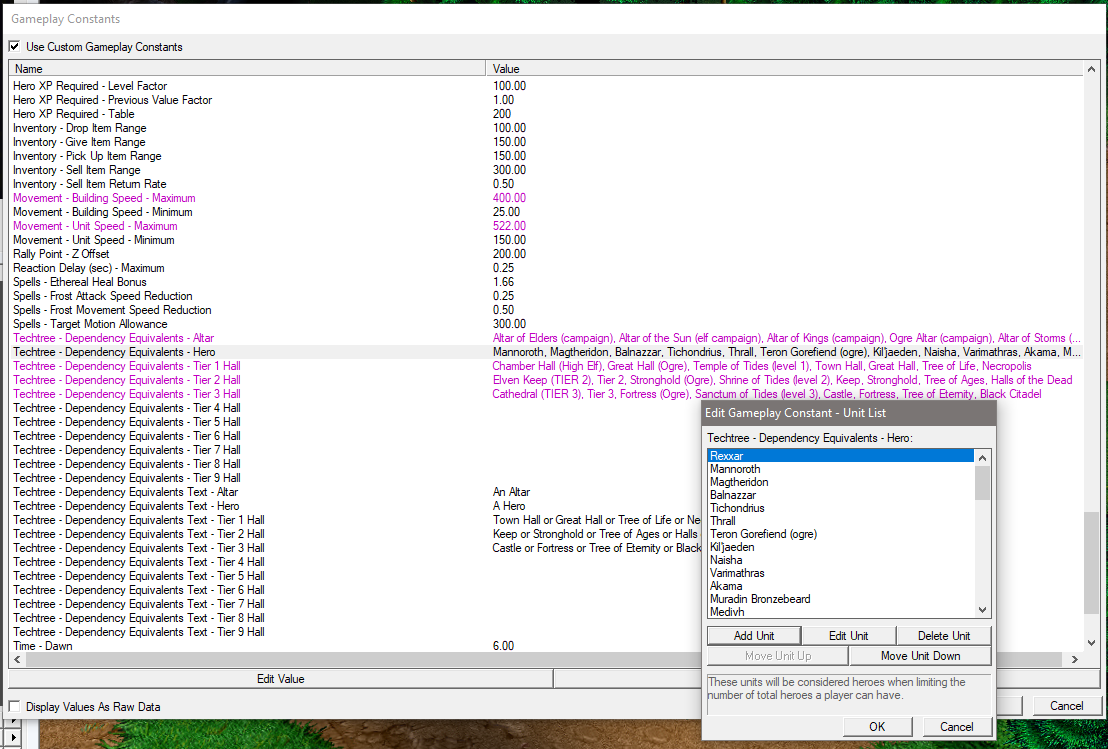Image resolution: width=1108 pixels, height=749 pixels.
Task: Click unit list scroll up arrow
Action: 982,457
